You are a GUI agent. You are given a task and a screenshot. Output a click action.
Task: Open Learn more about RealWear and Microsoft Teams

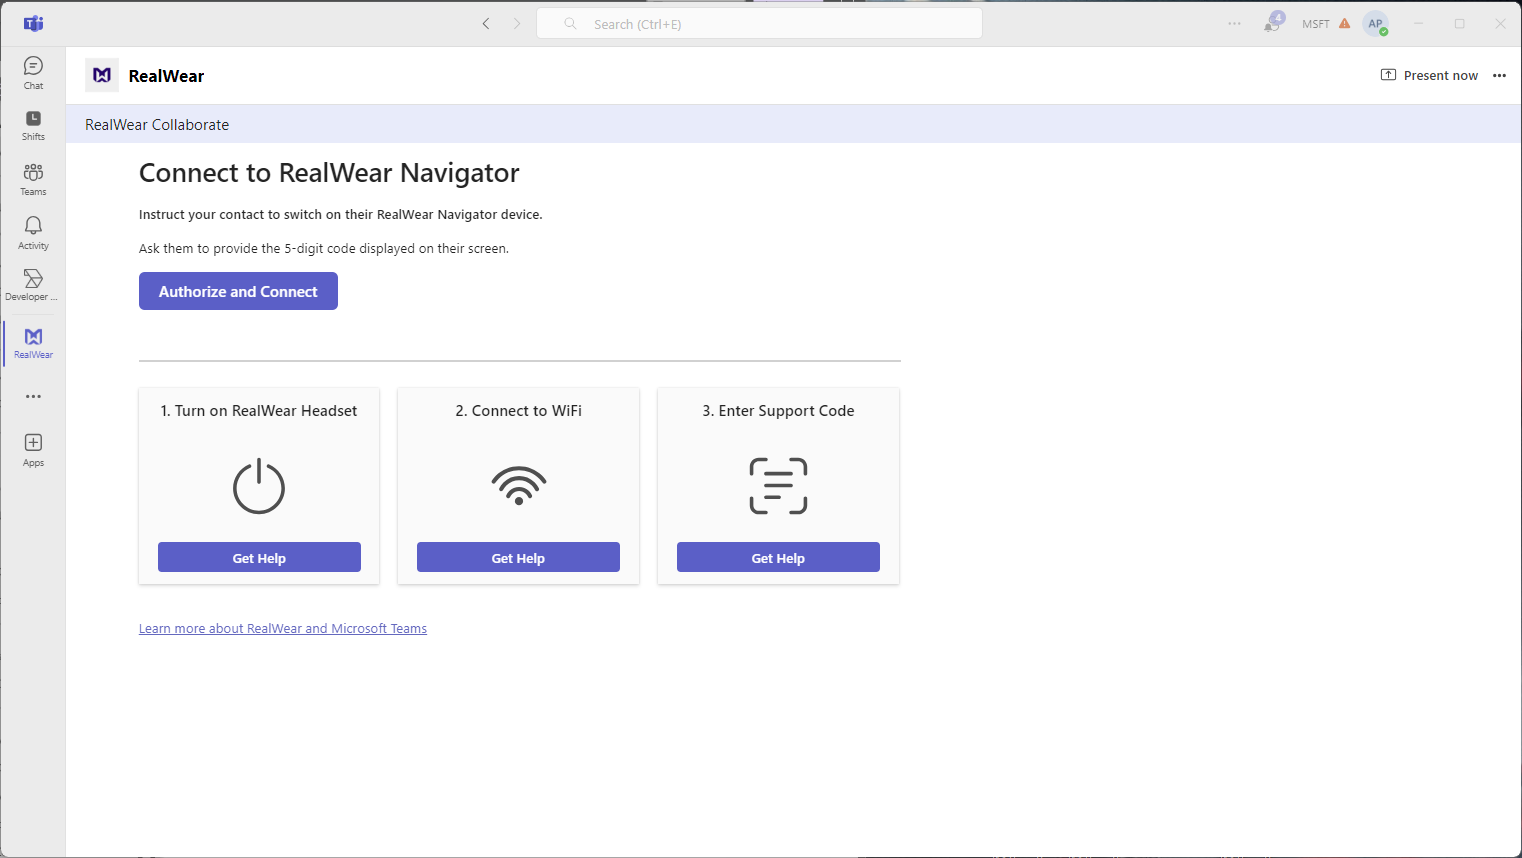(x=283, y=628)
